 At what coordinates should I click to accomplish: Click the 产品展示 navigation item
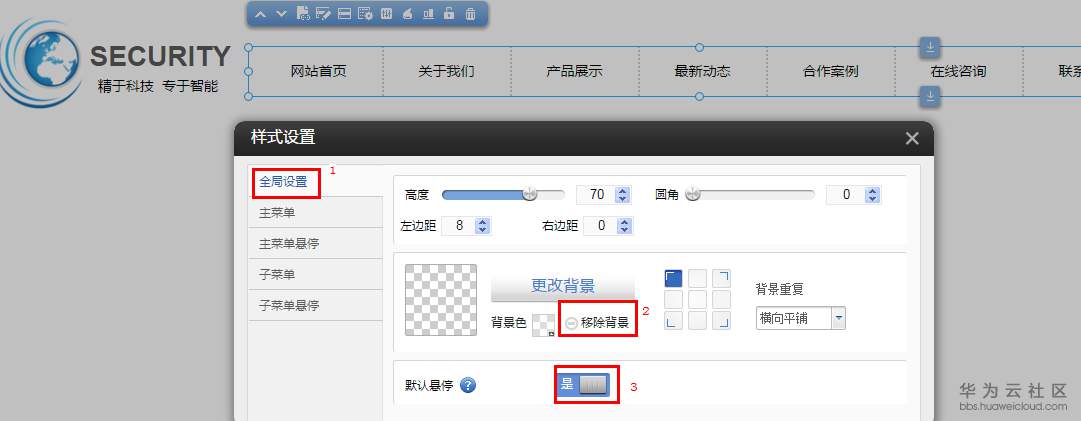pyautogui.click(x=574, y=71)
